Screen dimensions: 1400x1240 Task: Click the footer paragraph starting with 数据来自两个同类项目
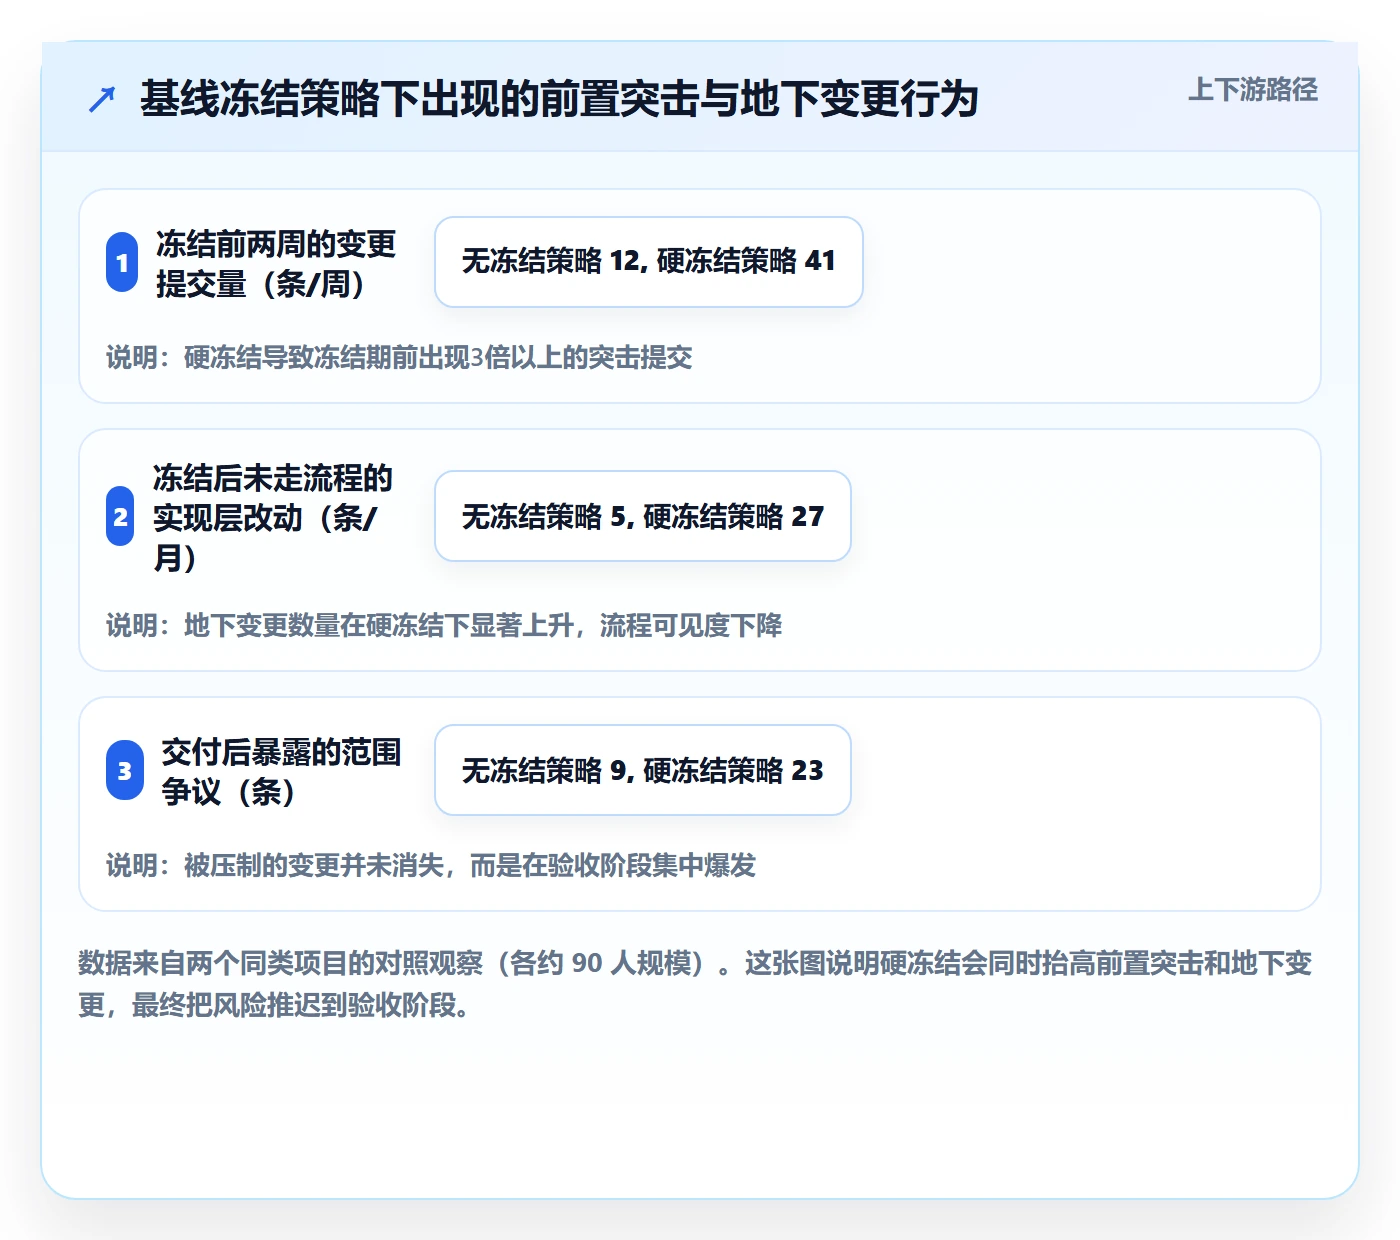[696, 984]
